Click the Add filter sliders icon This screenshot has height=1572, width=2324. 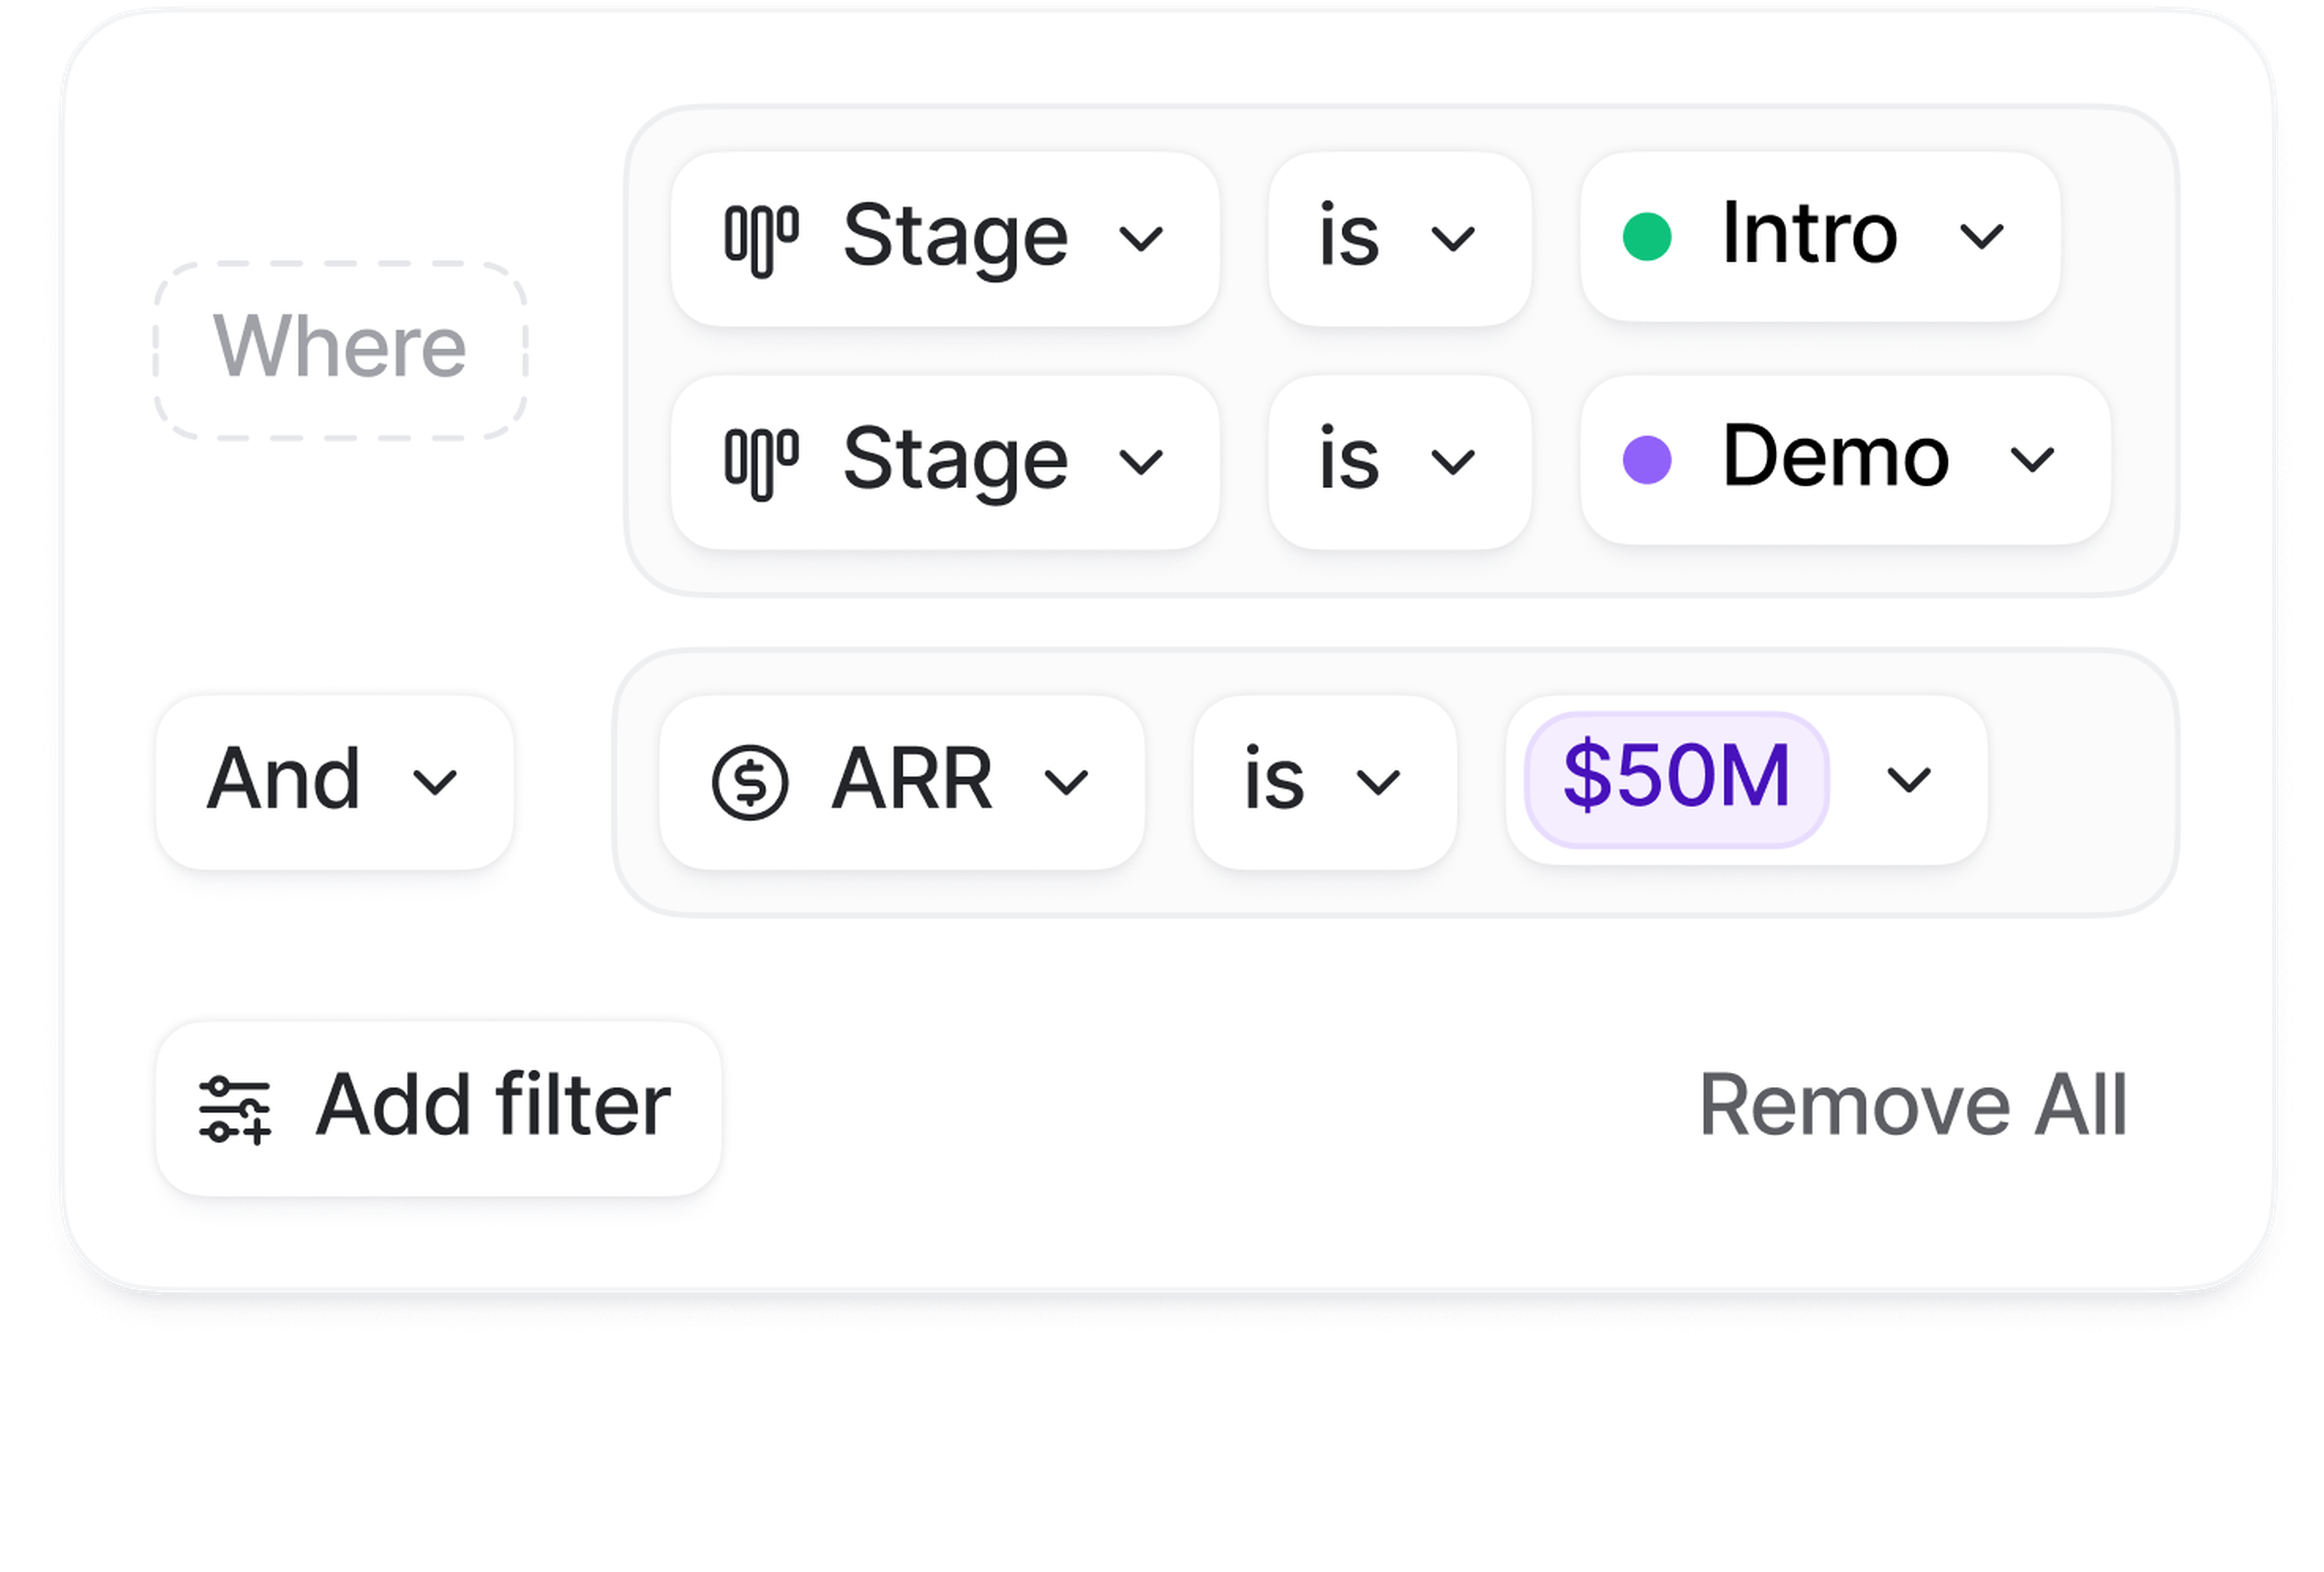[235, 1109]
